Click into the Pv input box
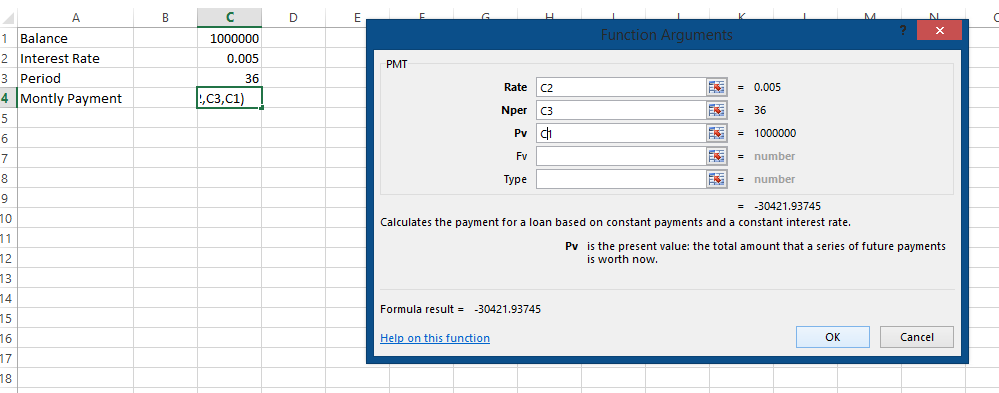This screenshot has width=999, height=393. (x=621, y=133)
